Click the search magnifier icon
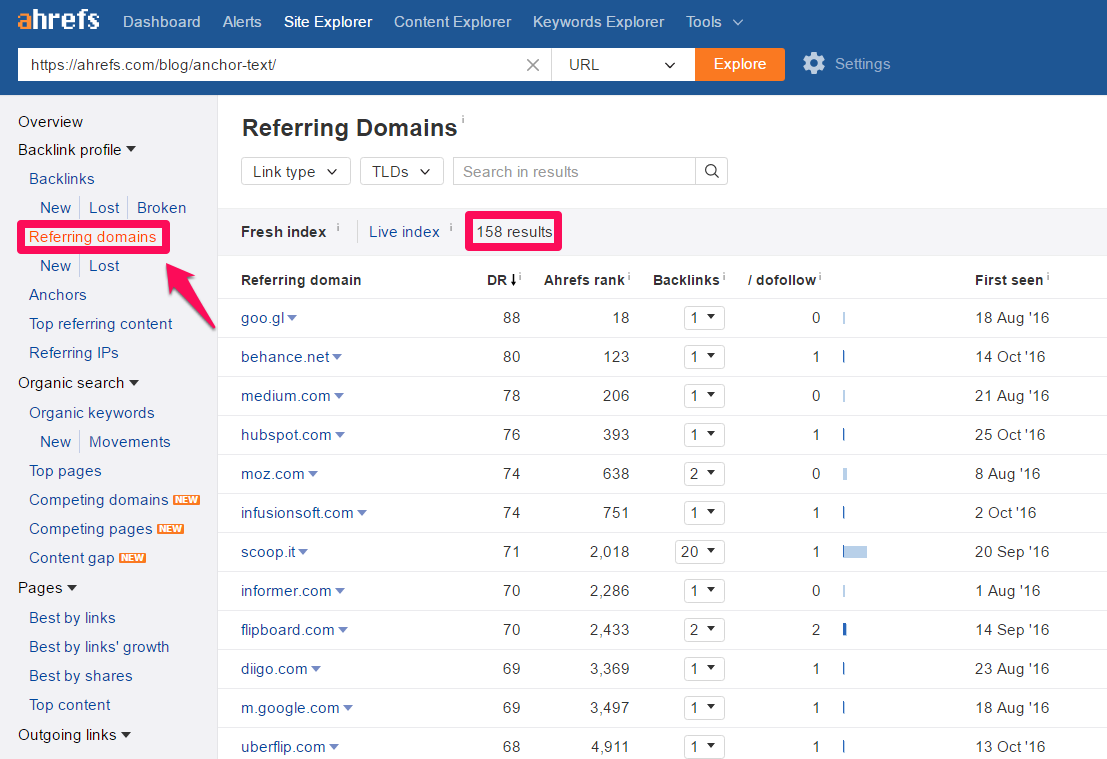1107x759 pixels. pyautogui.click(x=712, y=171)
